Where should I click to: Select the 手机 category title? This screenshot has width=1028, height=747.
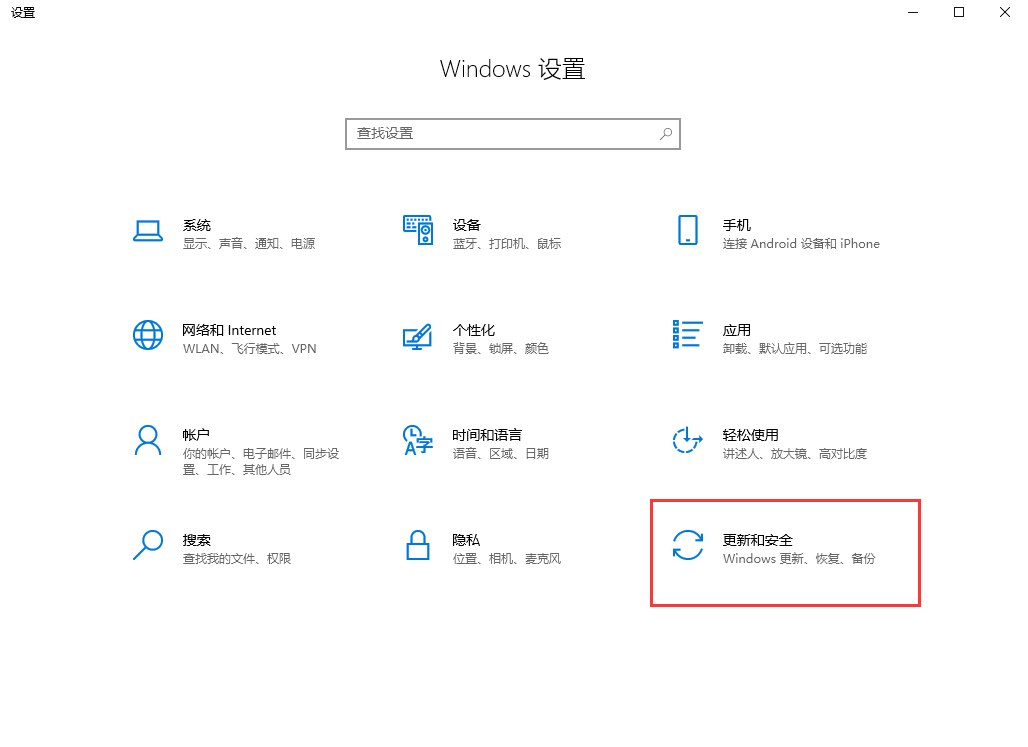point(737,226)
